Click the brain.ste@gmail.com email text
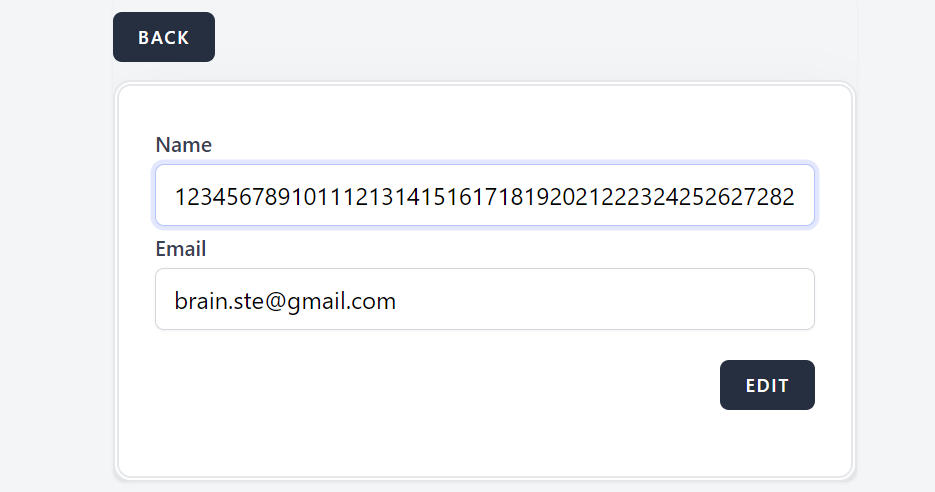This screenshot has width=935, height=492. click(x=285, y=300)
